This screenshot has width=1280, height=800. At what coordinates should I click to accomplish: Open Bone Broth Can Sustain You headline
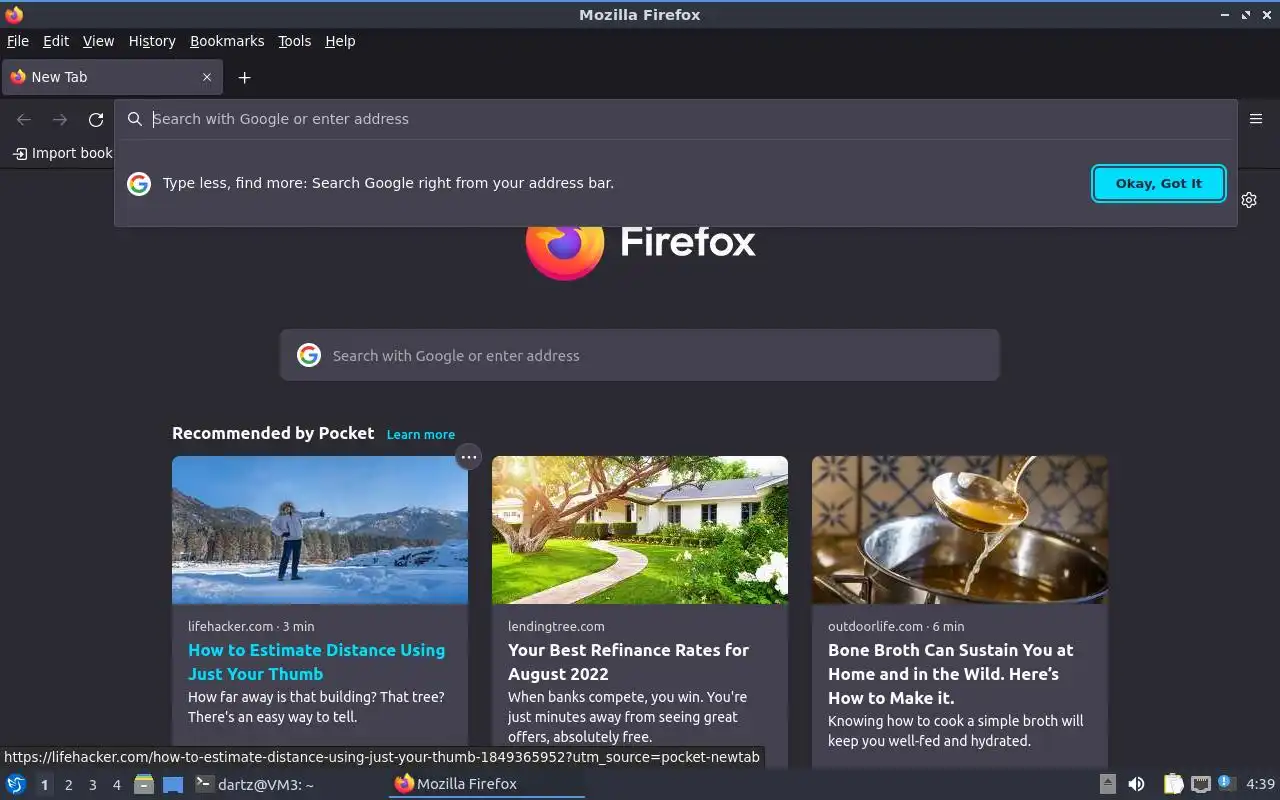pyautogui.click(x=950, y=674)
